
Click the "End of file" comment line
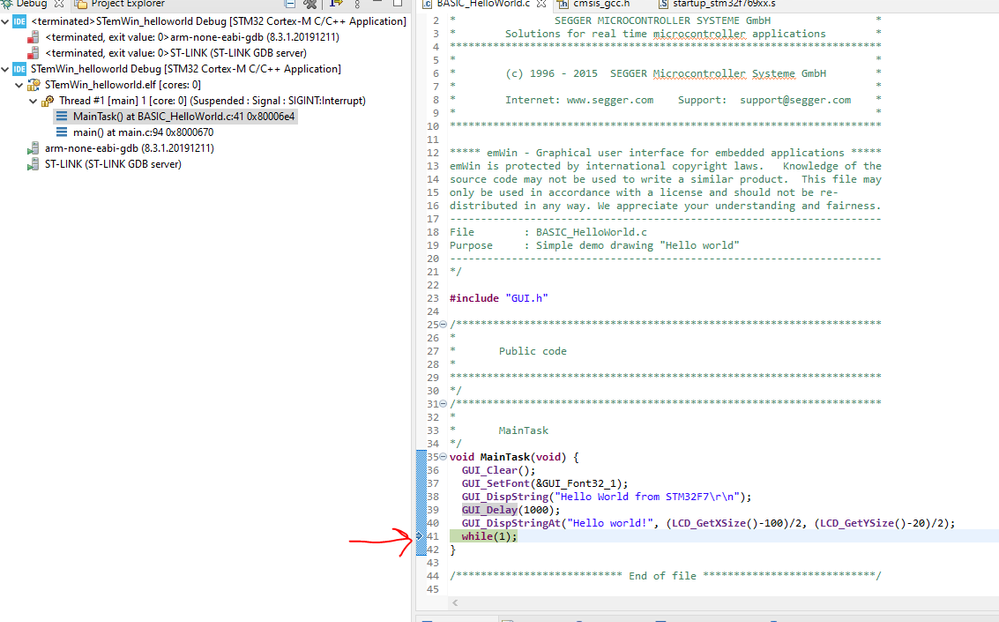tap(665, 576)
